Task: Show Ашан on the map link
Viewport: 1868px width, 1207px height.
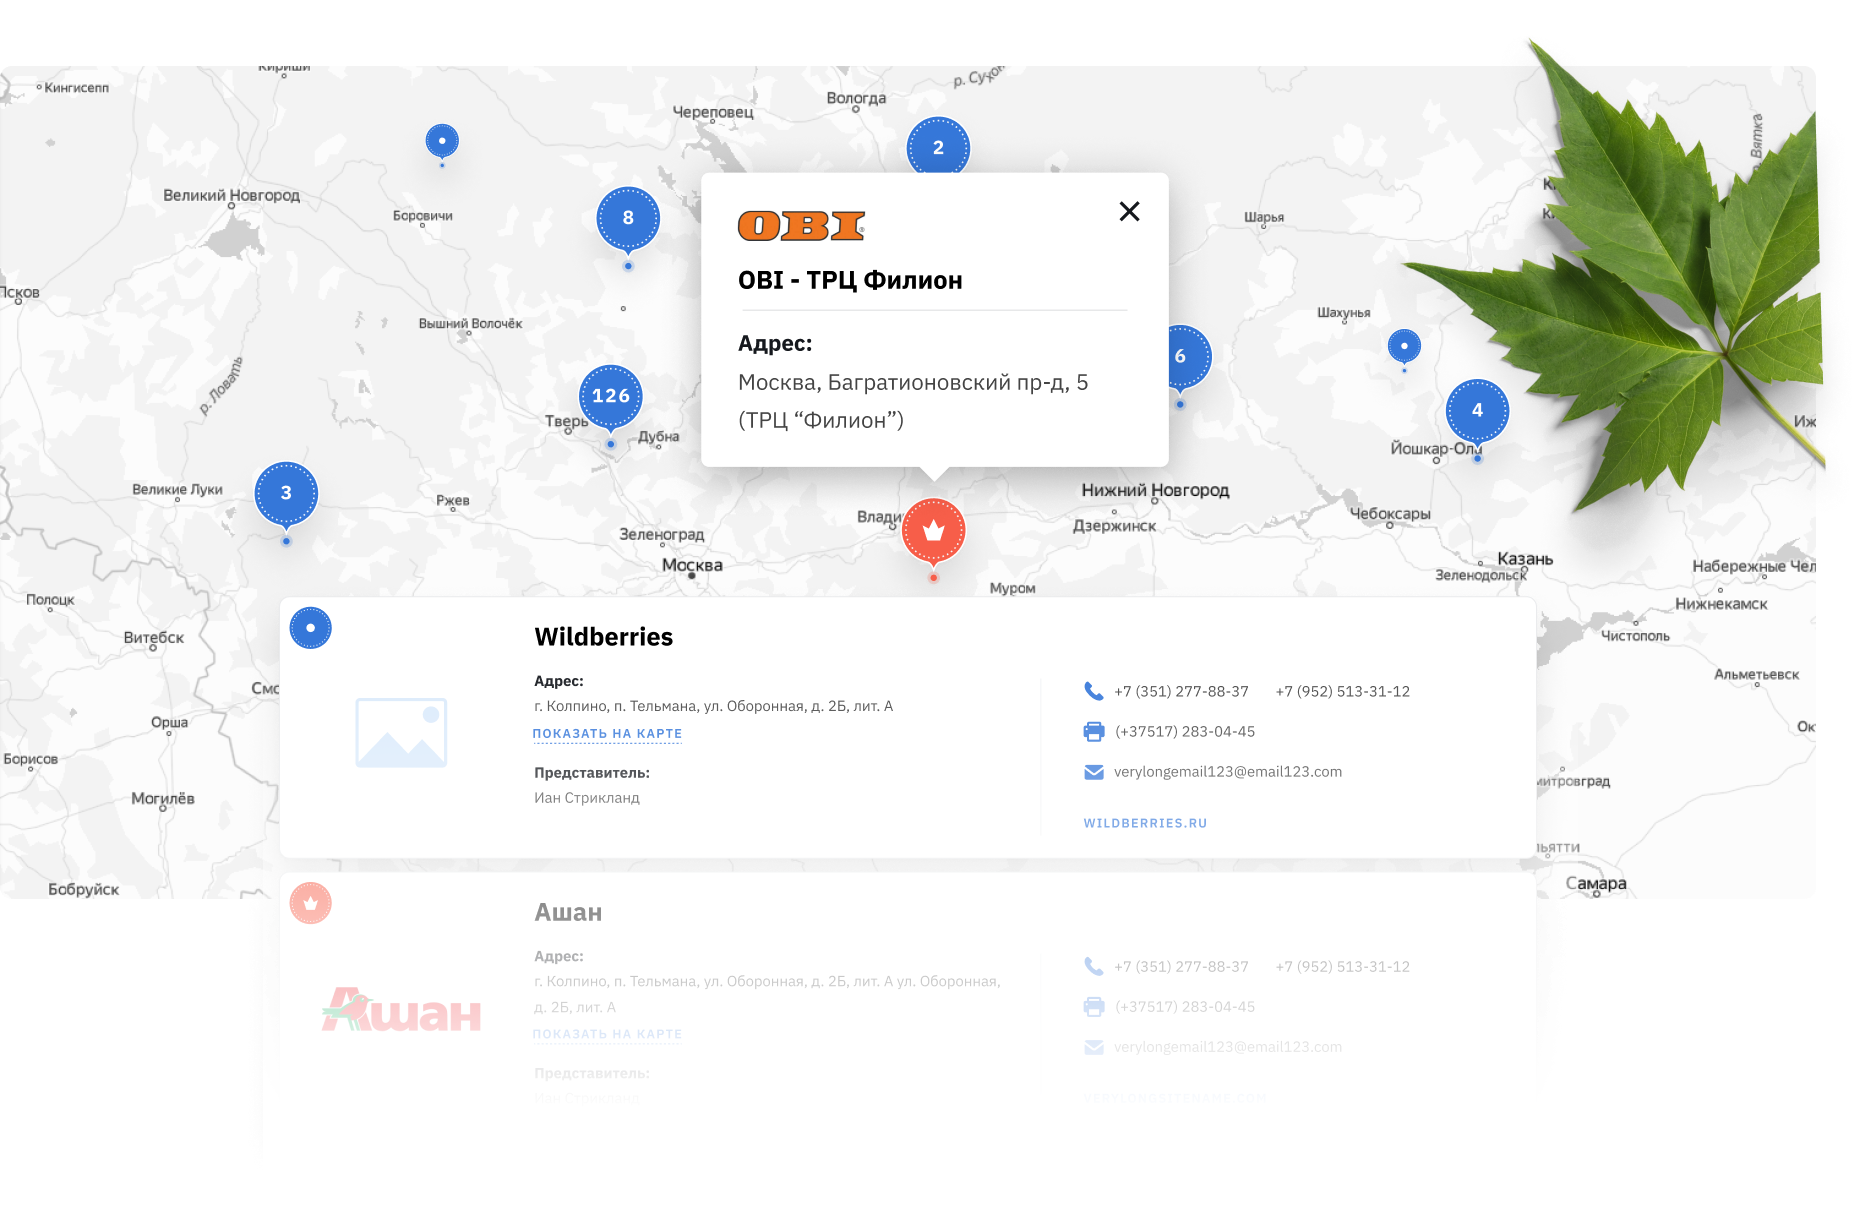Action: pos(607,1034)
